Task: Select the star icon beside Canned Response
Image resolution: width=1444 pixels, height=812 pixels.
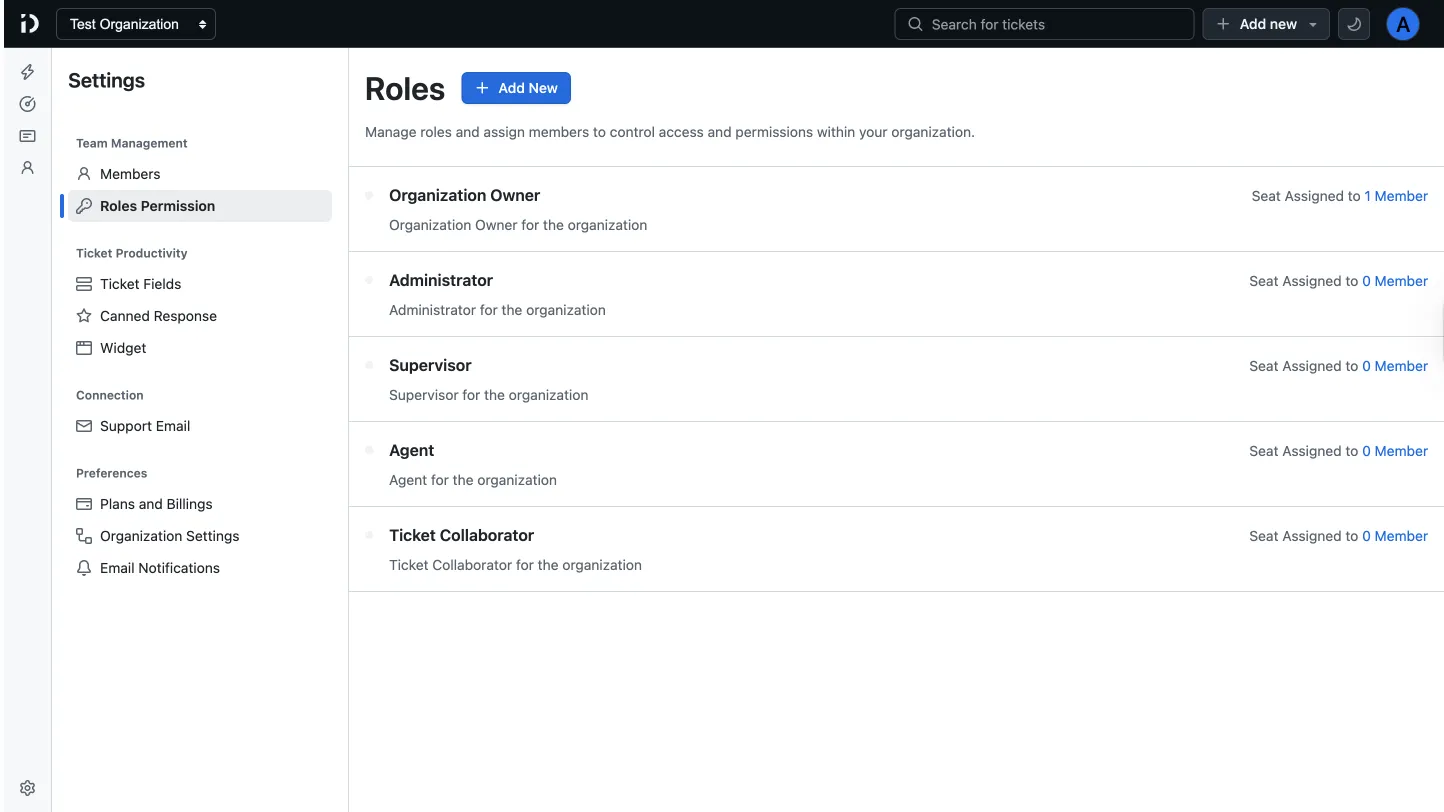Action: (83, 315)
